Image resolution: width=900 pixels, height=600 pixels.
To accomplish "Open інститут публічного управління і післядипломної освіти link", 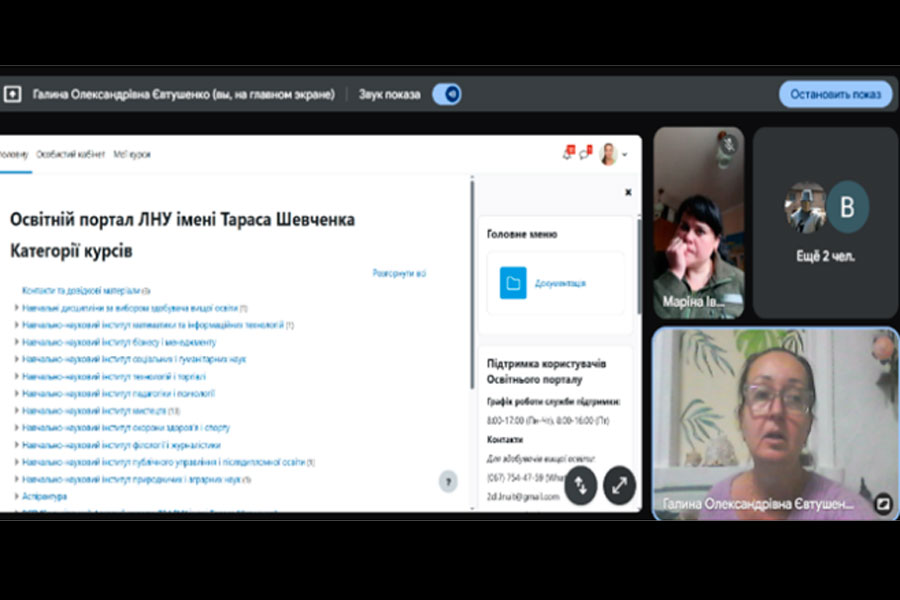I will tap(164, 462).
